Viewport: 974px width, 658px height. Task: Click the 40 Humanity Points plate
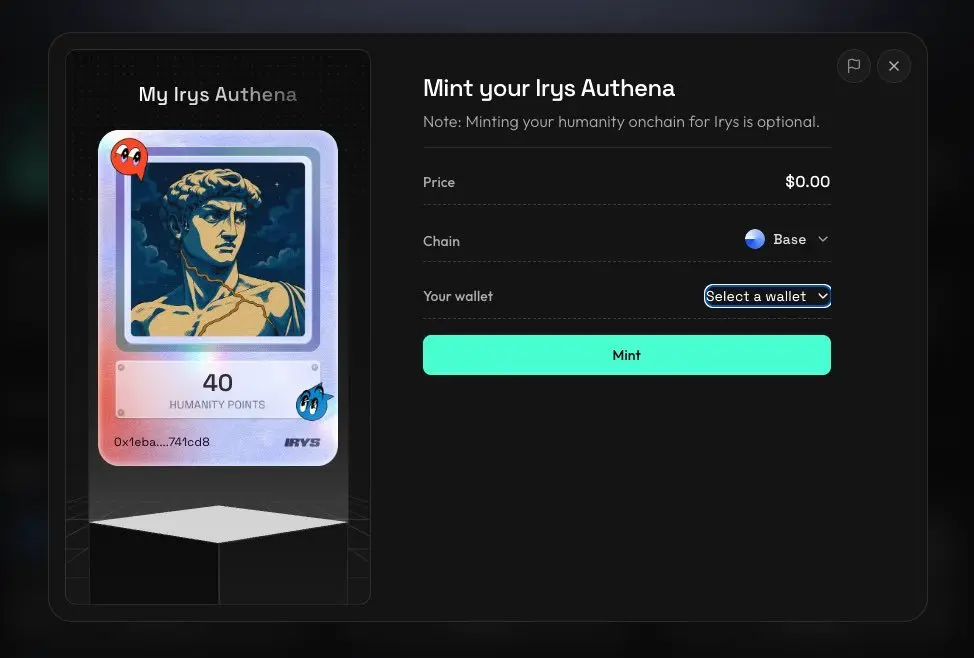pyautogui.click(x=217, y=390)
